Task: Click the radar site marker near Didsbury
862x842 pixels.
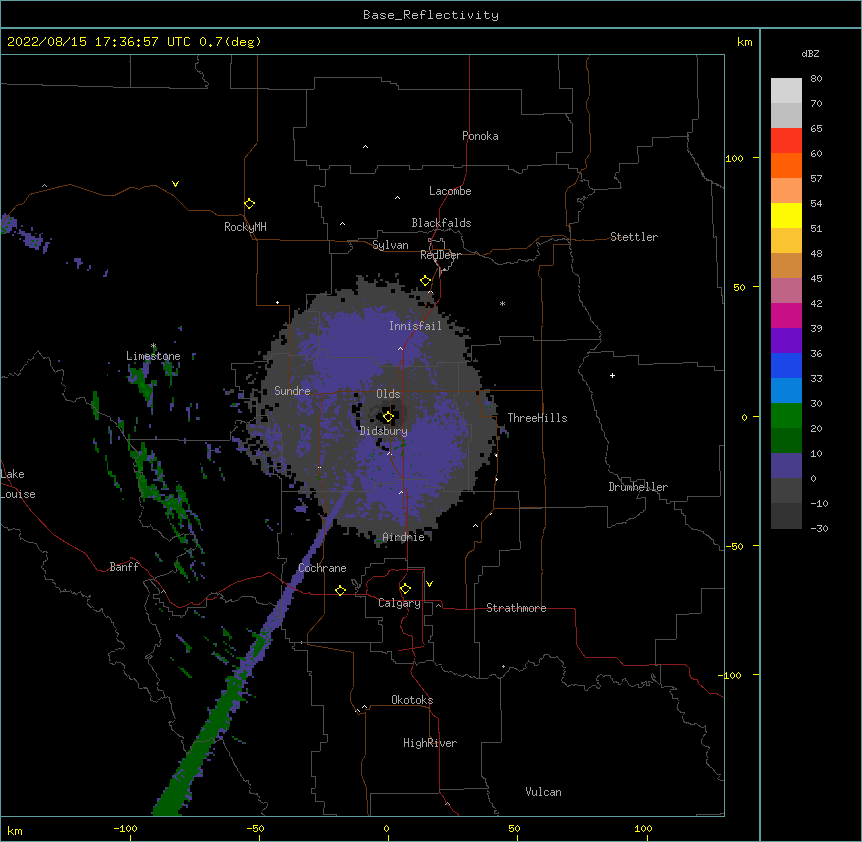Action: [x=388, y=417]
